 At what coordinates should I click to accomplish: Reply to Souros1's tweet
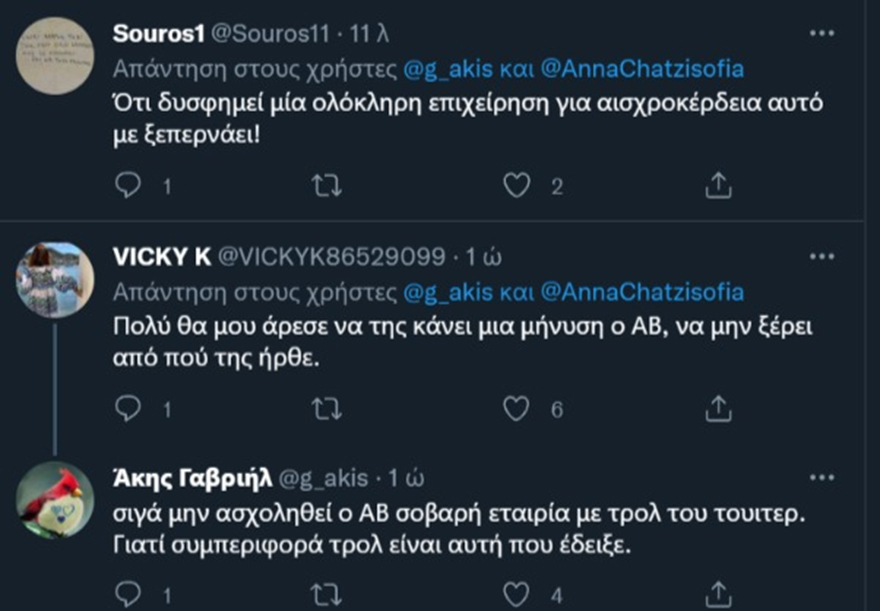[128, 185]
